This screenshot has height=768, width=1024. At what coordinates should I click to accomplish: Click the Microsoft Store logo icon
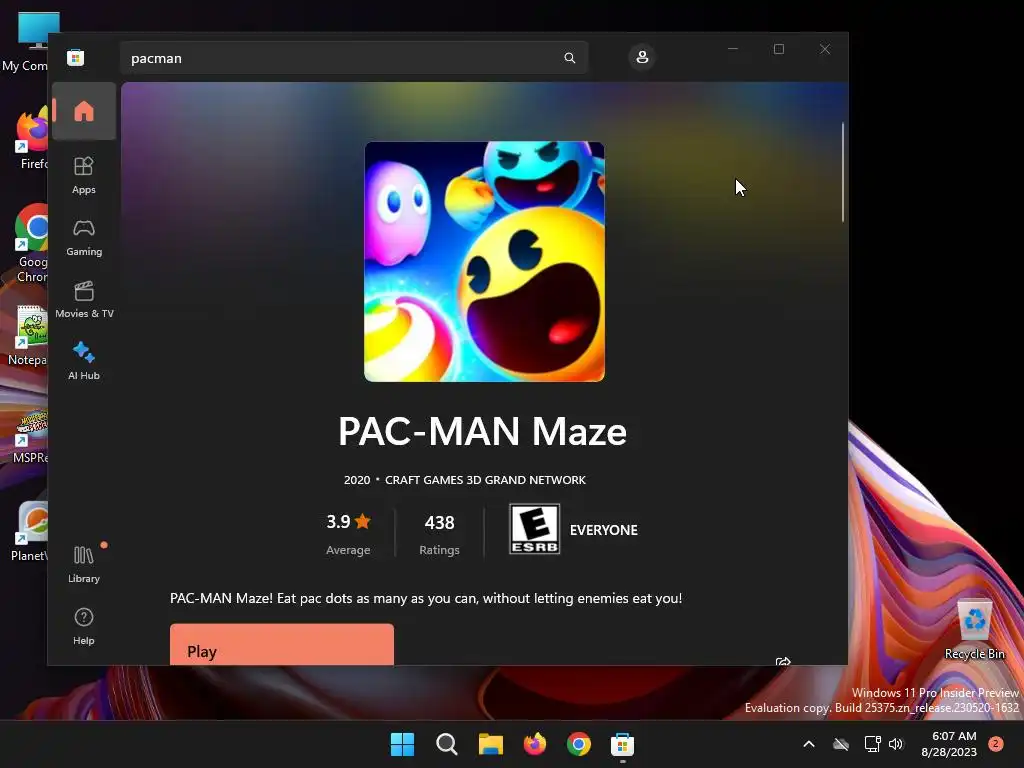[x=75, y=57]
